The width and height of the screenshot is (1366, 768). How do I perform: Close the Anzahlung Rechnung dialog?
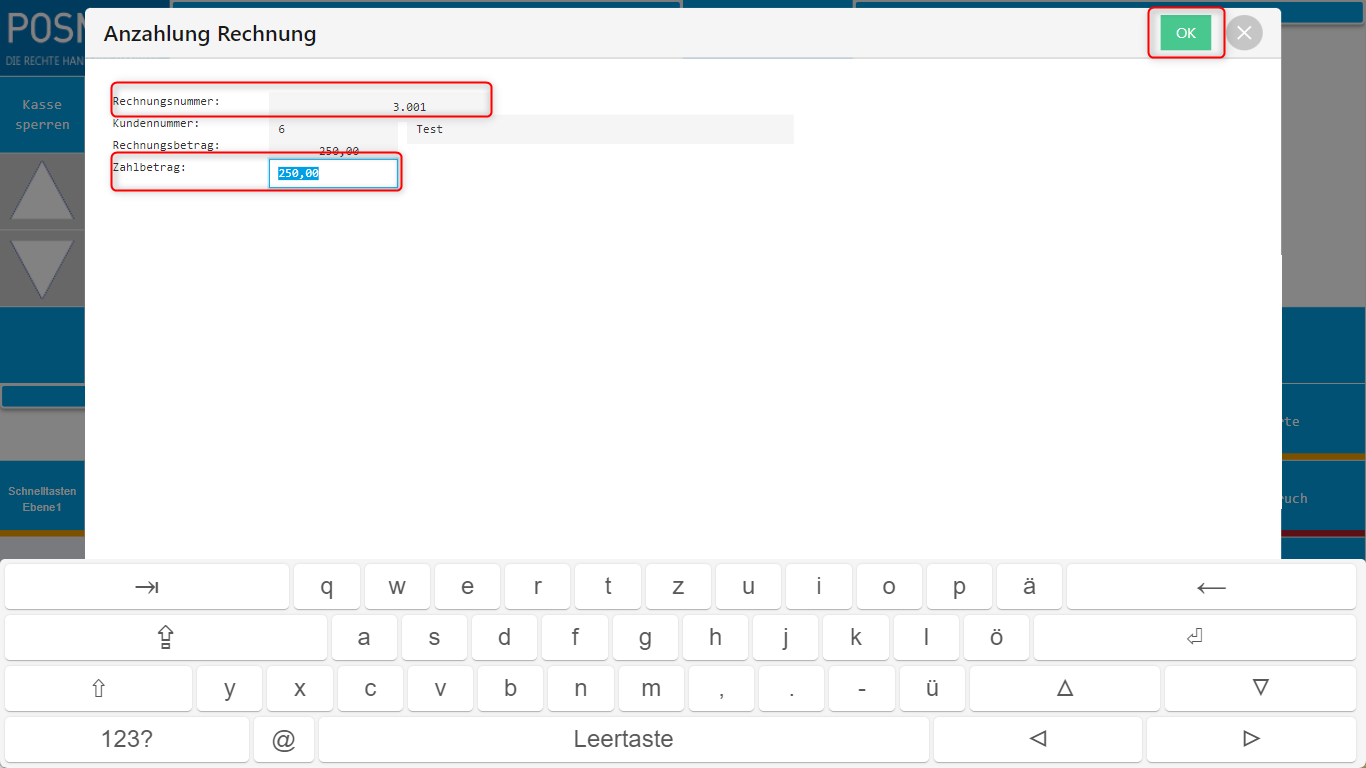pyautogui.click(x=1244, y=33)
